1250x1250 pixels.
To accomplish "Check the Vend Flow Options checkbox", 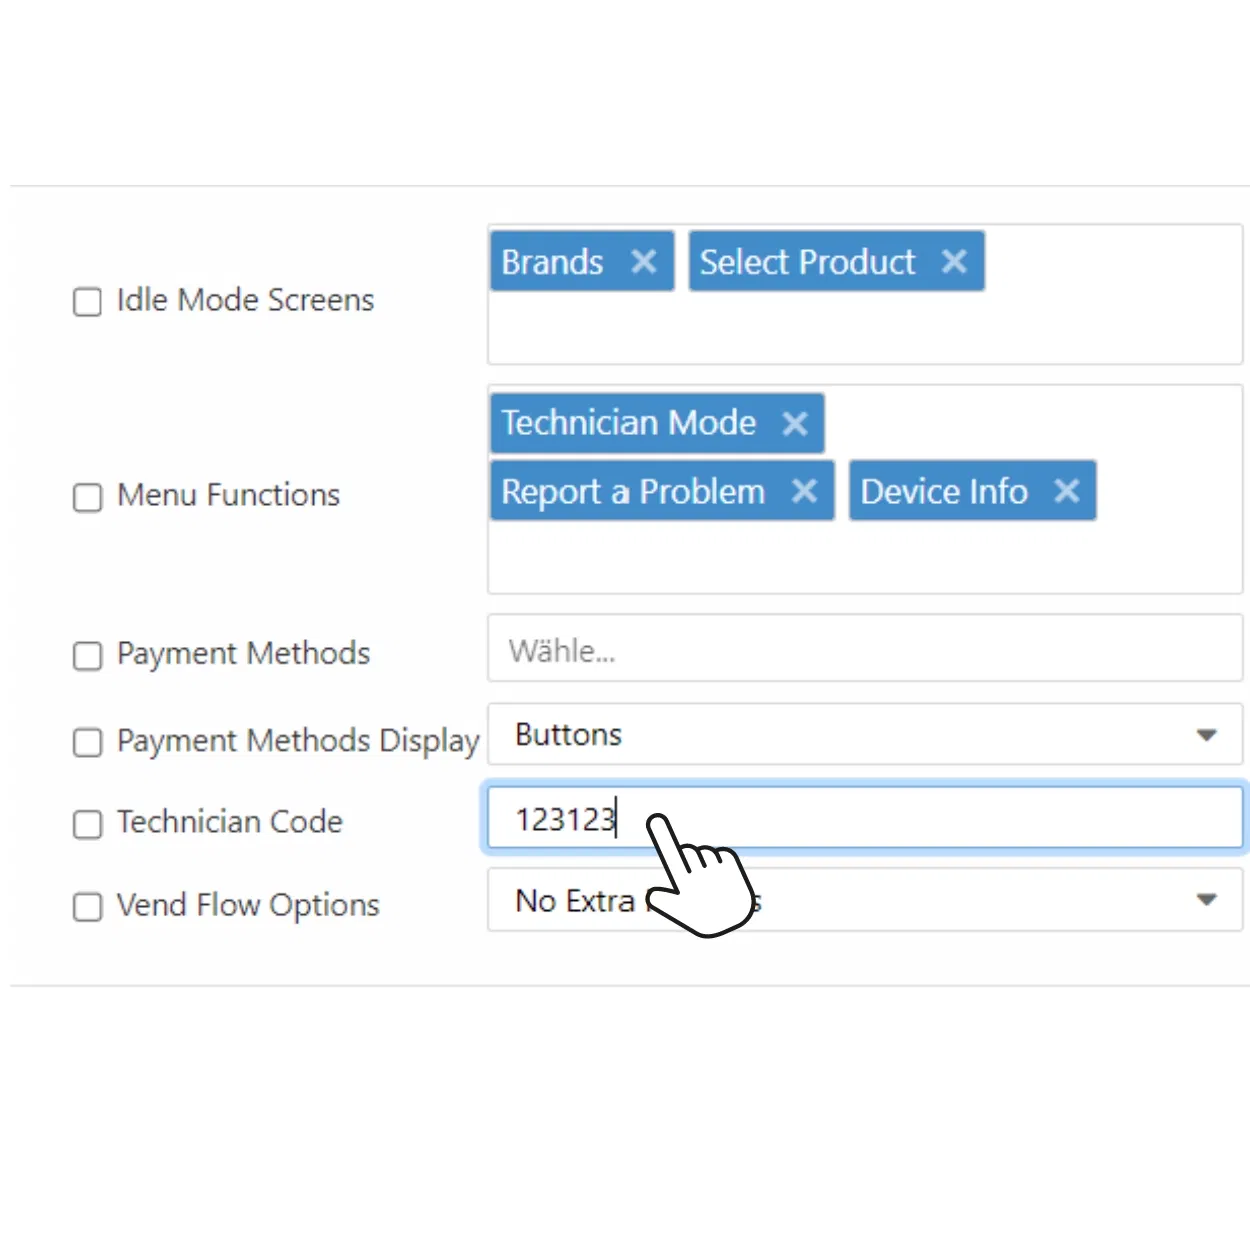I will coord(88,907).
